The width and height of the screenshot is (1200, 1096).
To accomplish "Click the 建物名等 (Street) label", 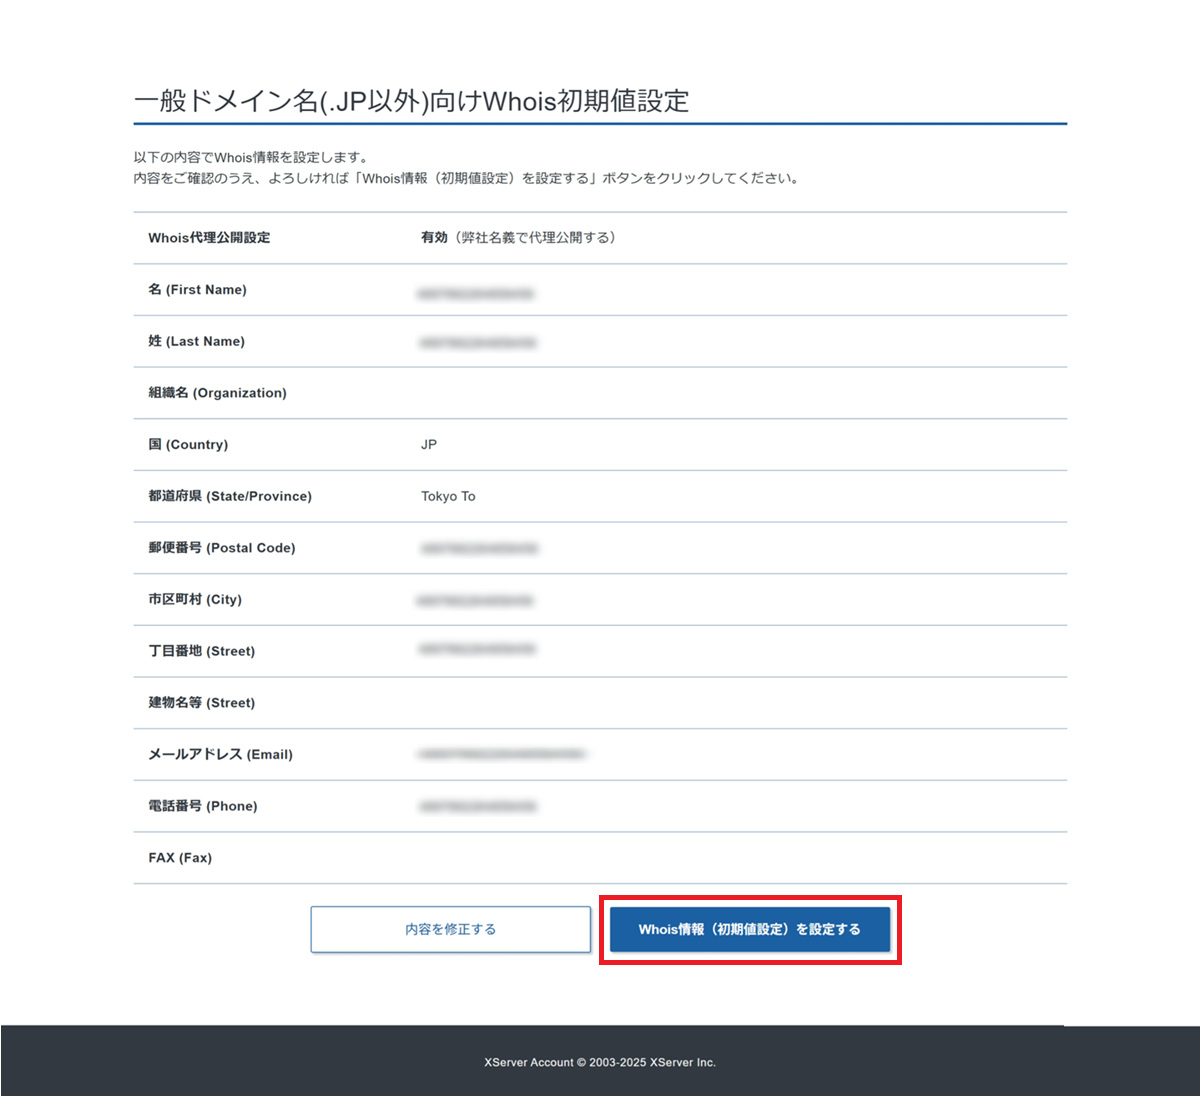I will 201,703.
